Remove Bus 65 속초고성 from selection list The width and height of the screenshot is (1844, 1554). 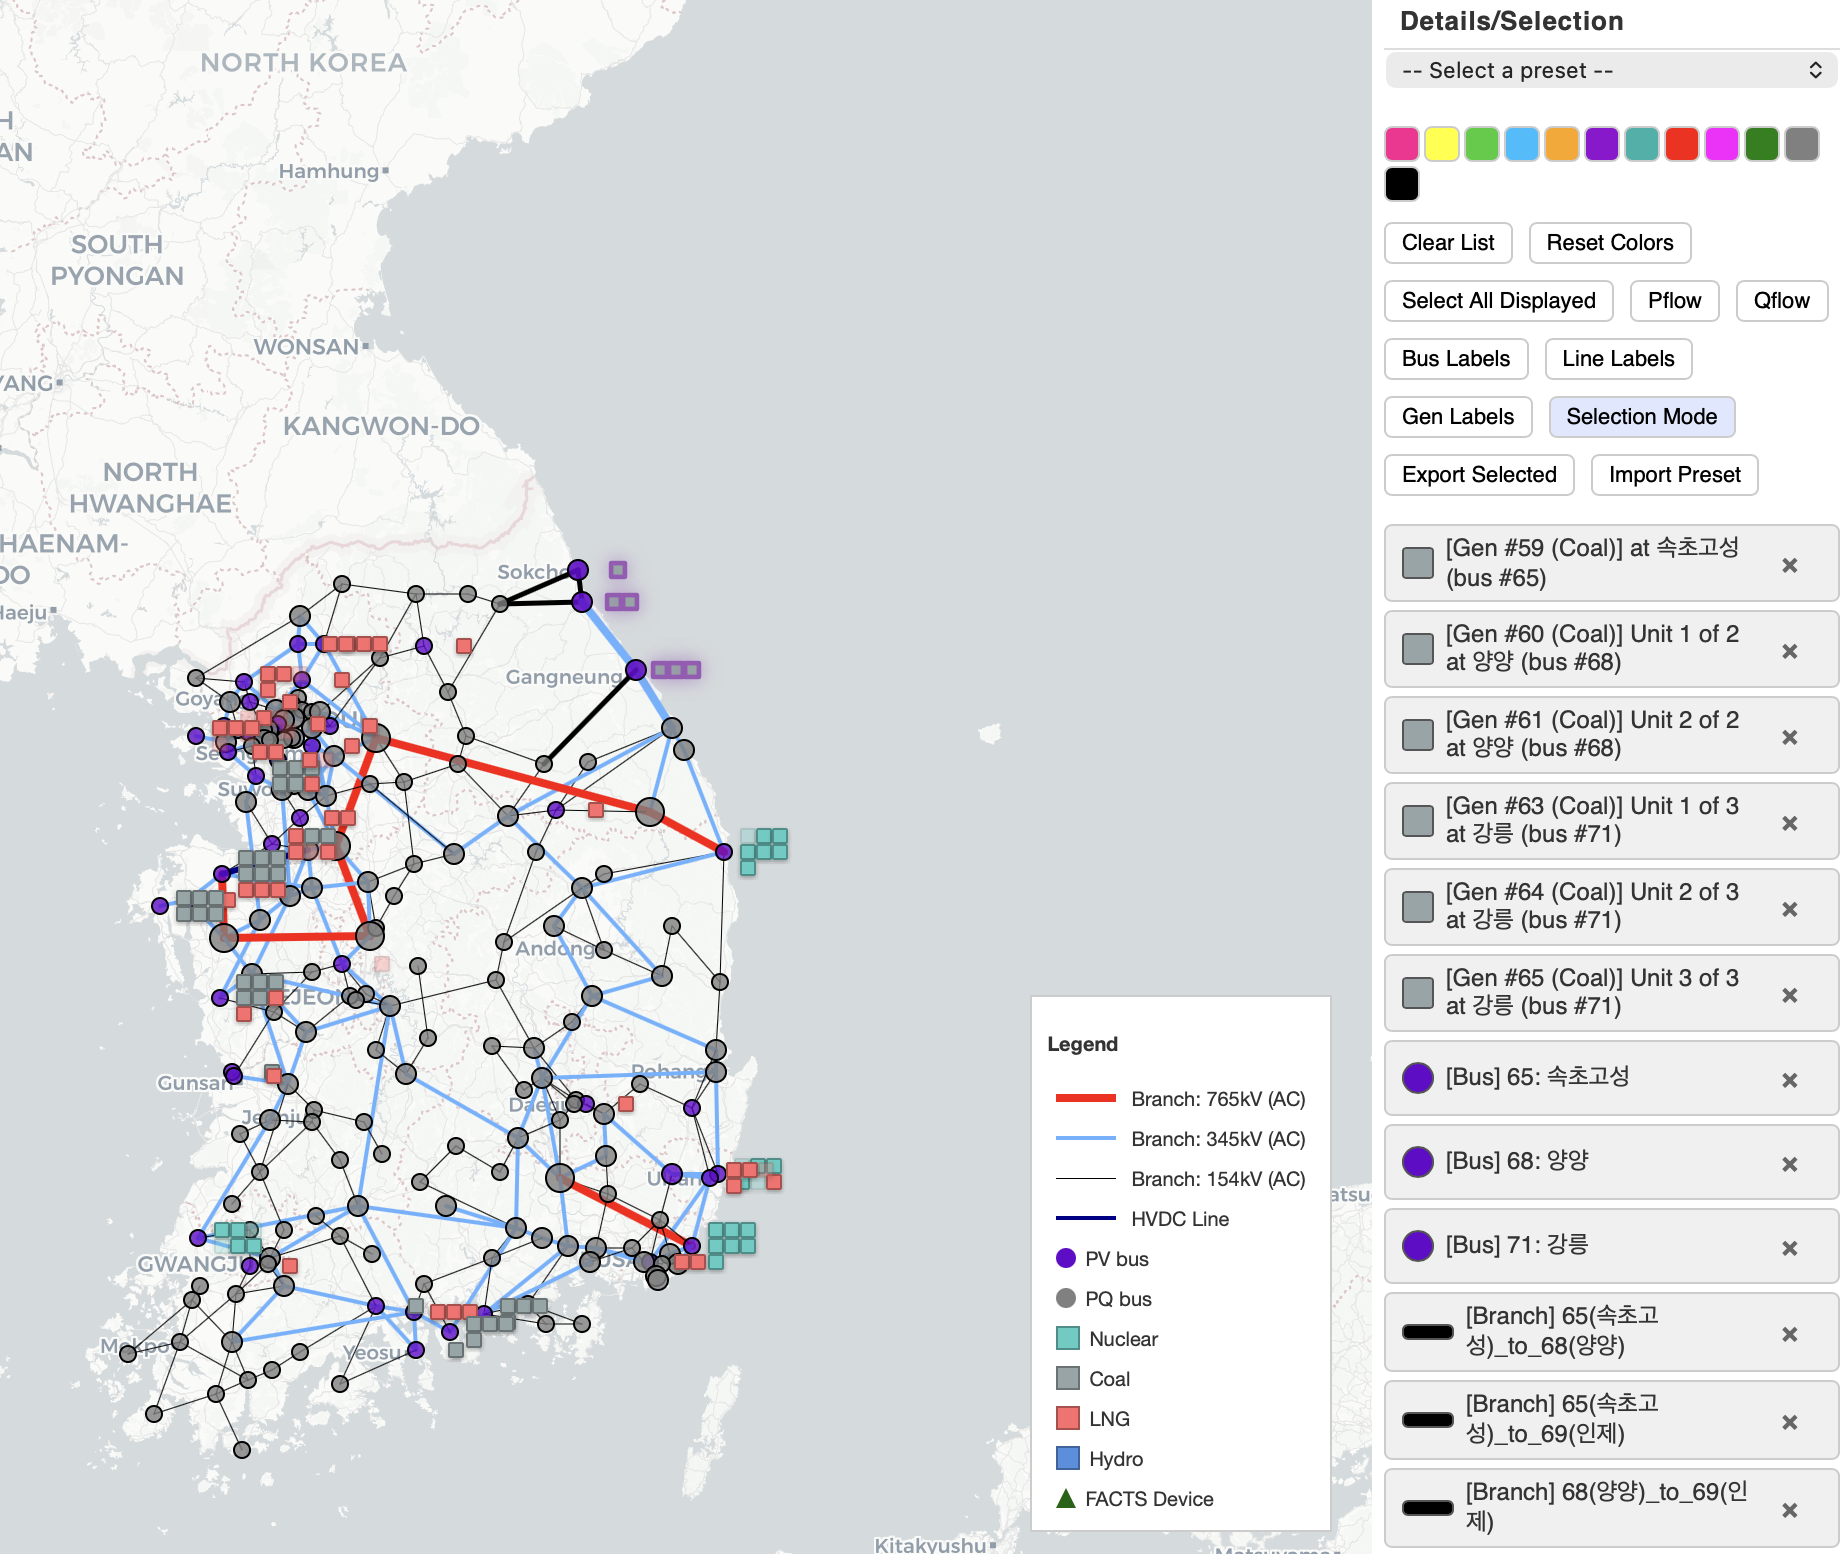[x=1789, y=1080]
